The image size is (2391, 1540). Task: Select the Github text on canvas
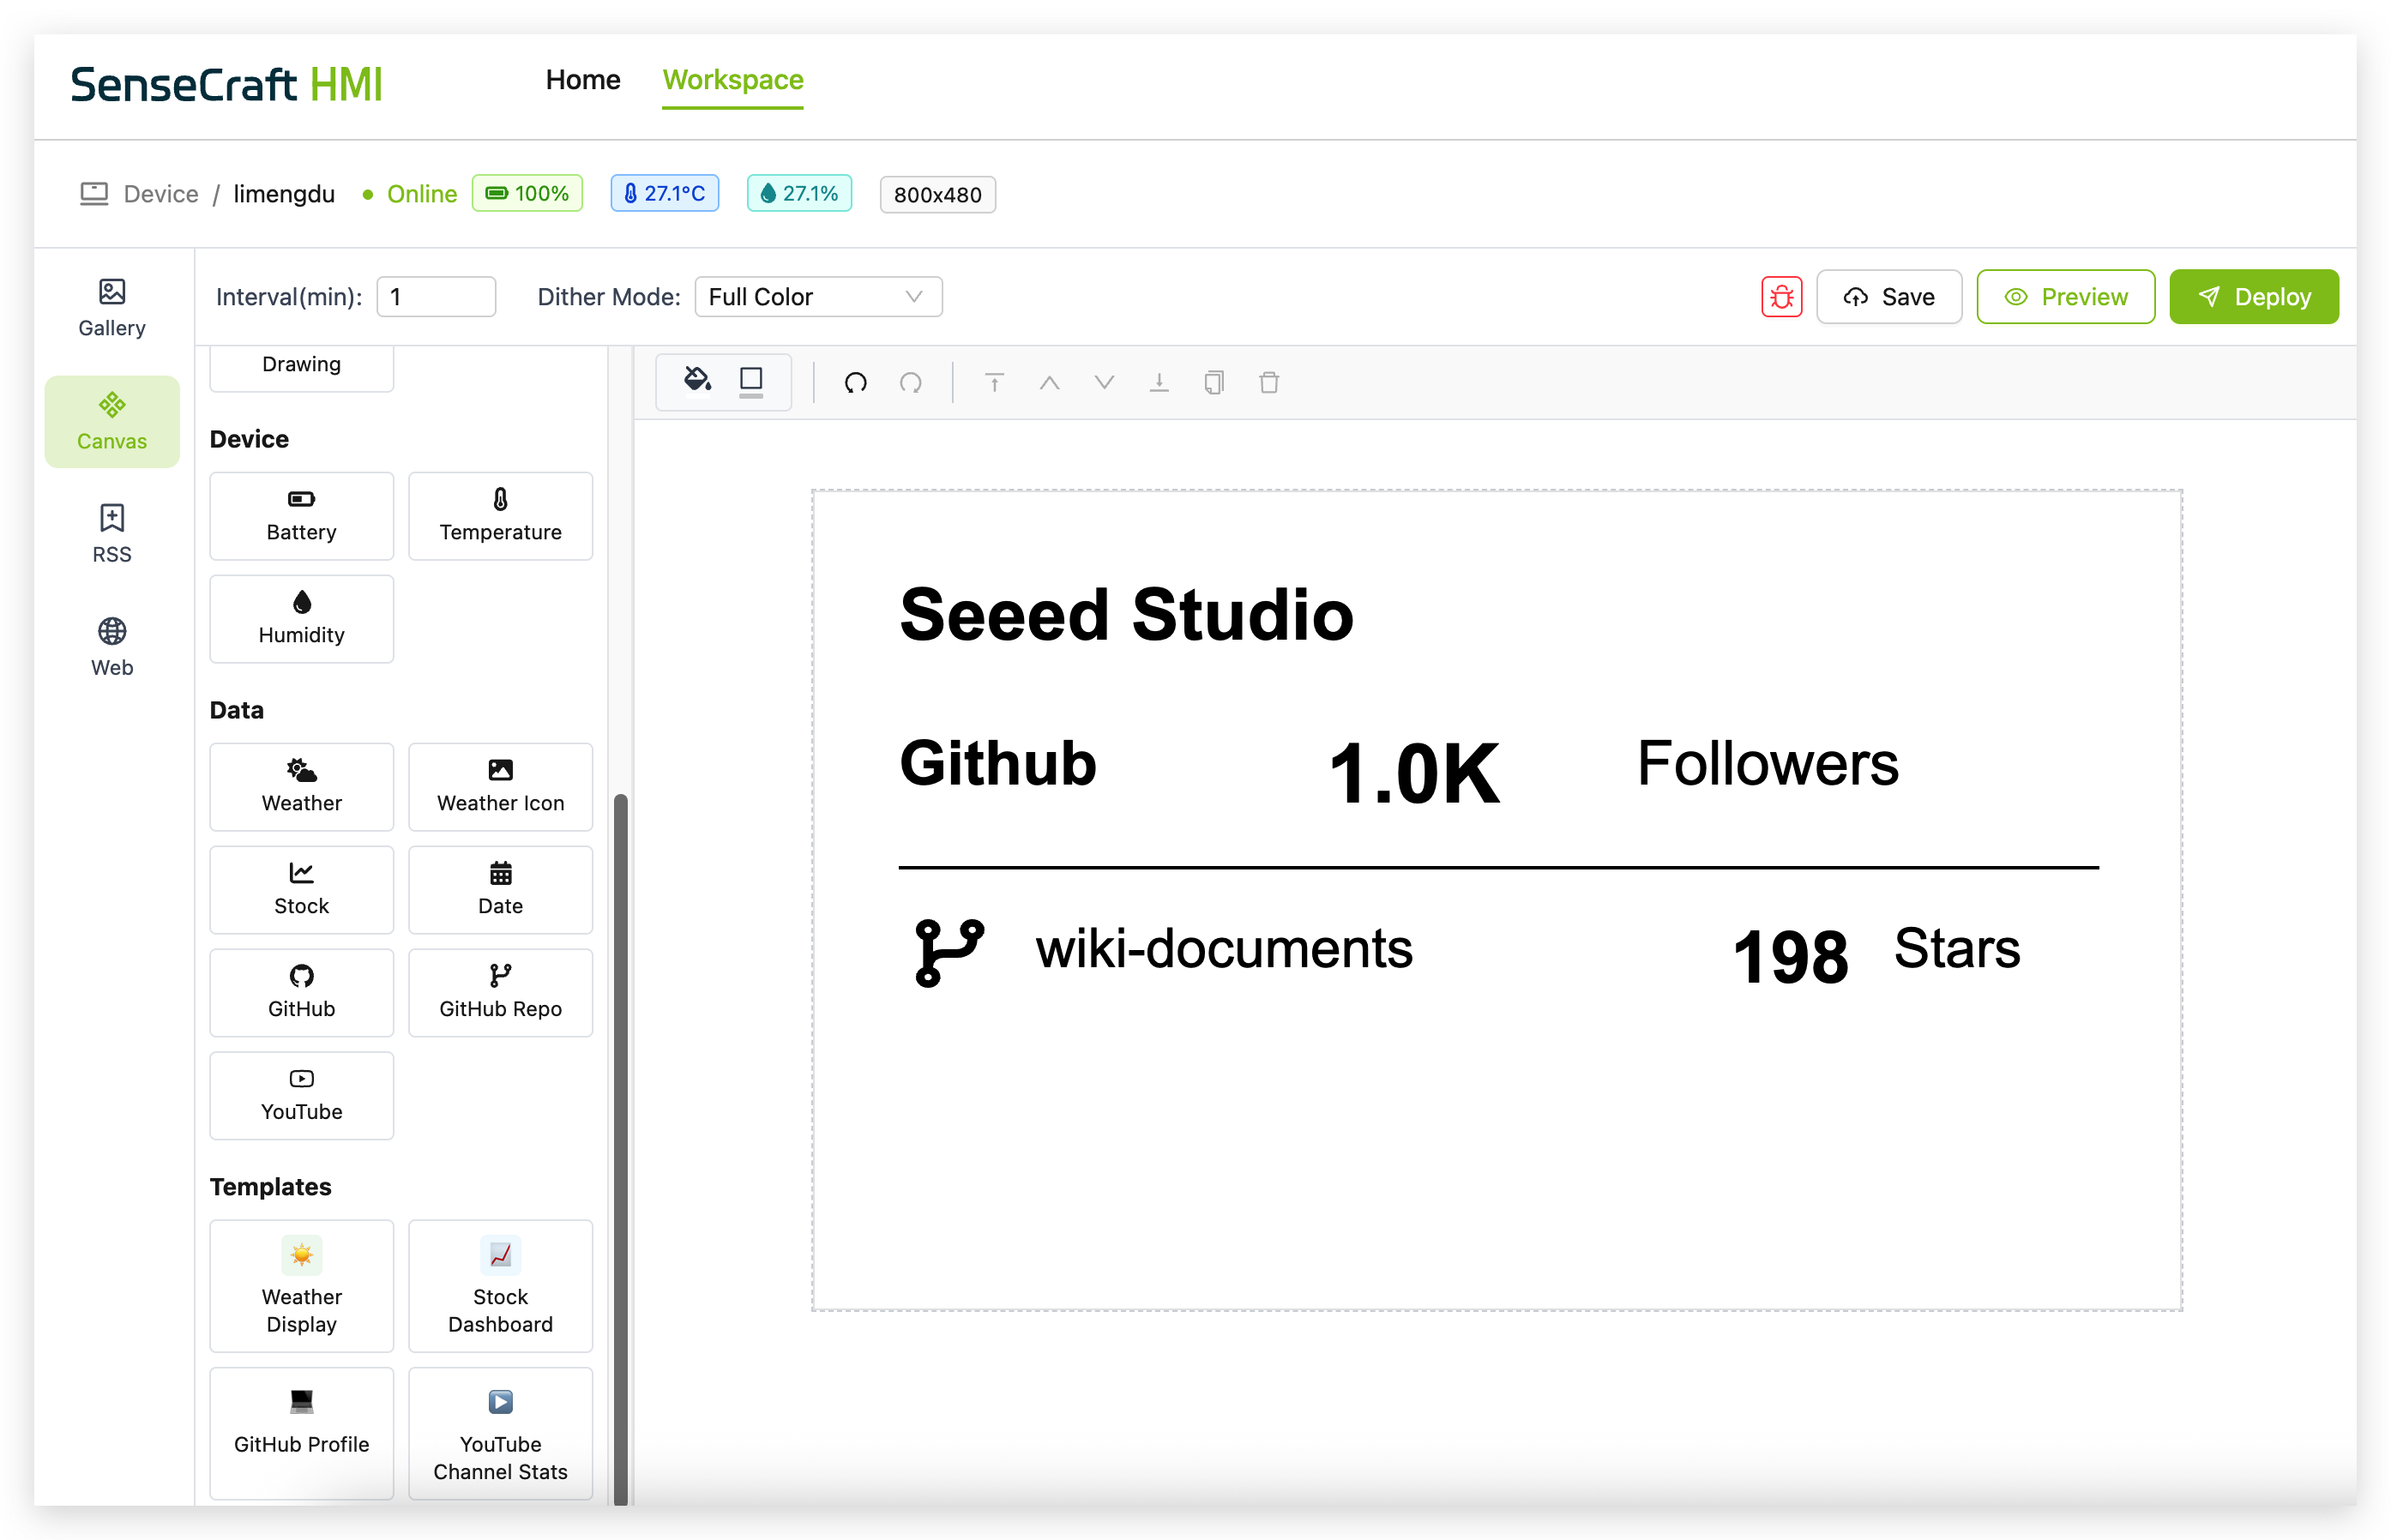click(x=998, y=765)
